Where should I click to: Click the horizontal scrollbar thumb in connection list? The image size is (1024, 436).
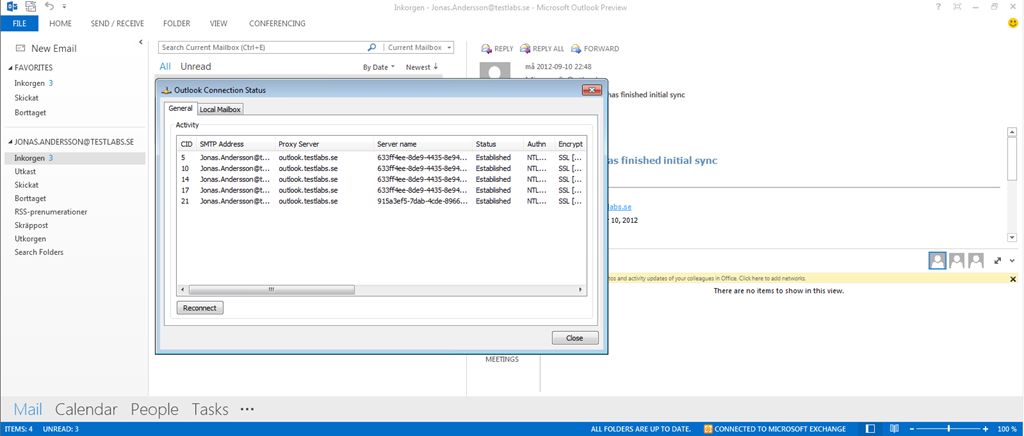click(271, 289)
